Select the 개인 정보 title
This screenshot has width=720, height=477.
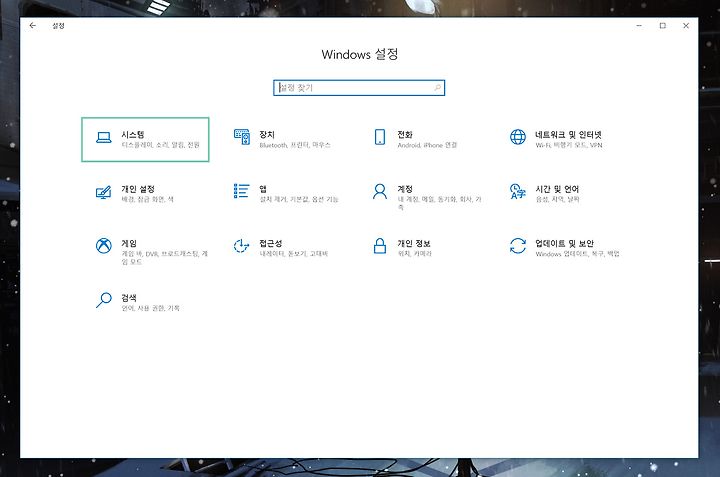point(414,243)
